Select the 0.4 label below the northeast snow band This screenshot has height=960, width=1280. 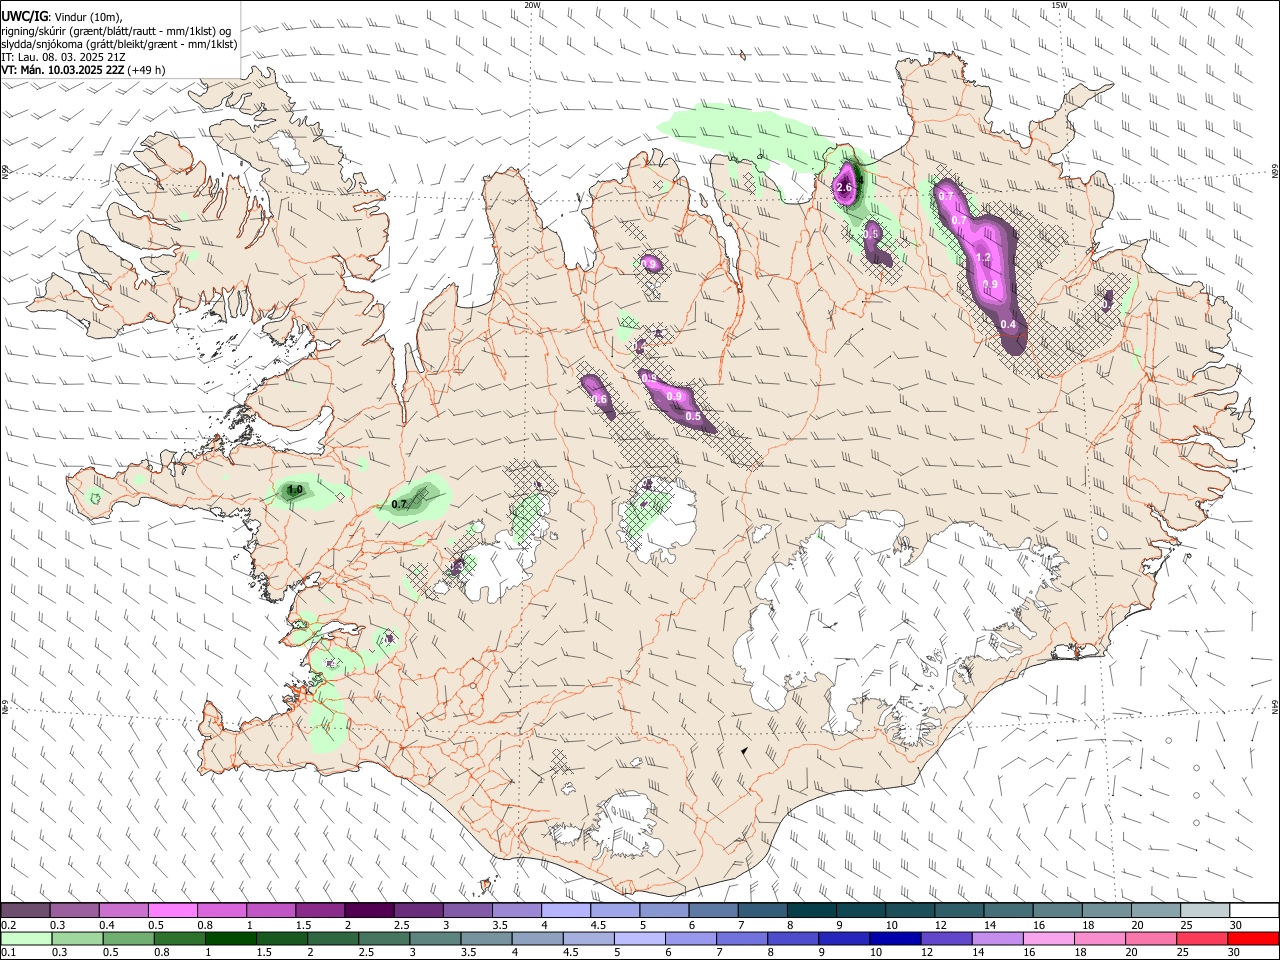(1008, 324)
